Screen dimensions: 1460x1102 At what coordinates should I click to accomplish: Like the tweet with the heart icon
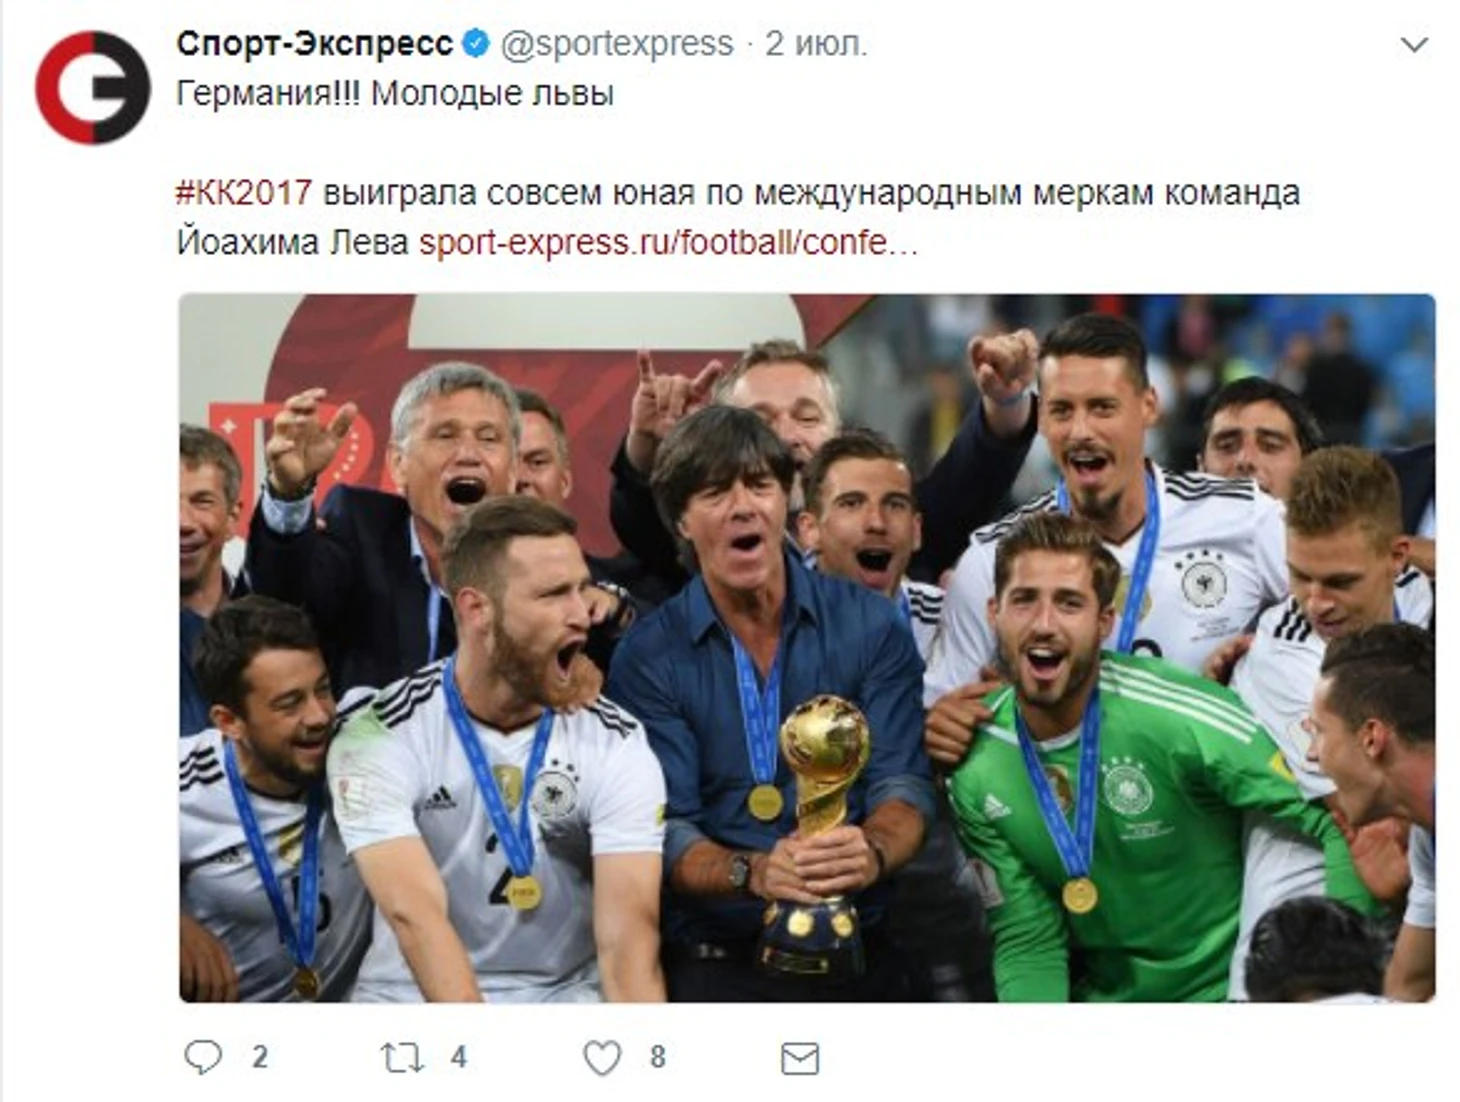[x=602, y=1058]
